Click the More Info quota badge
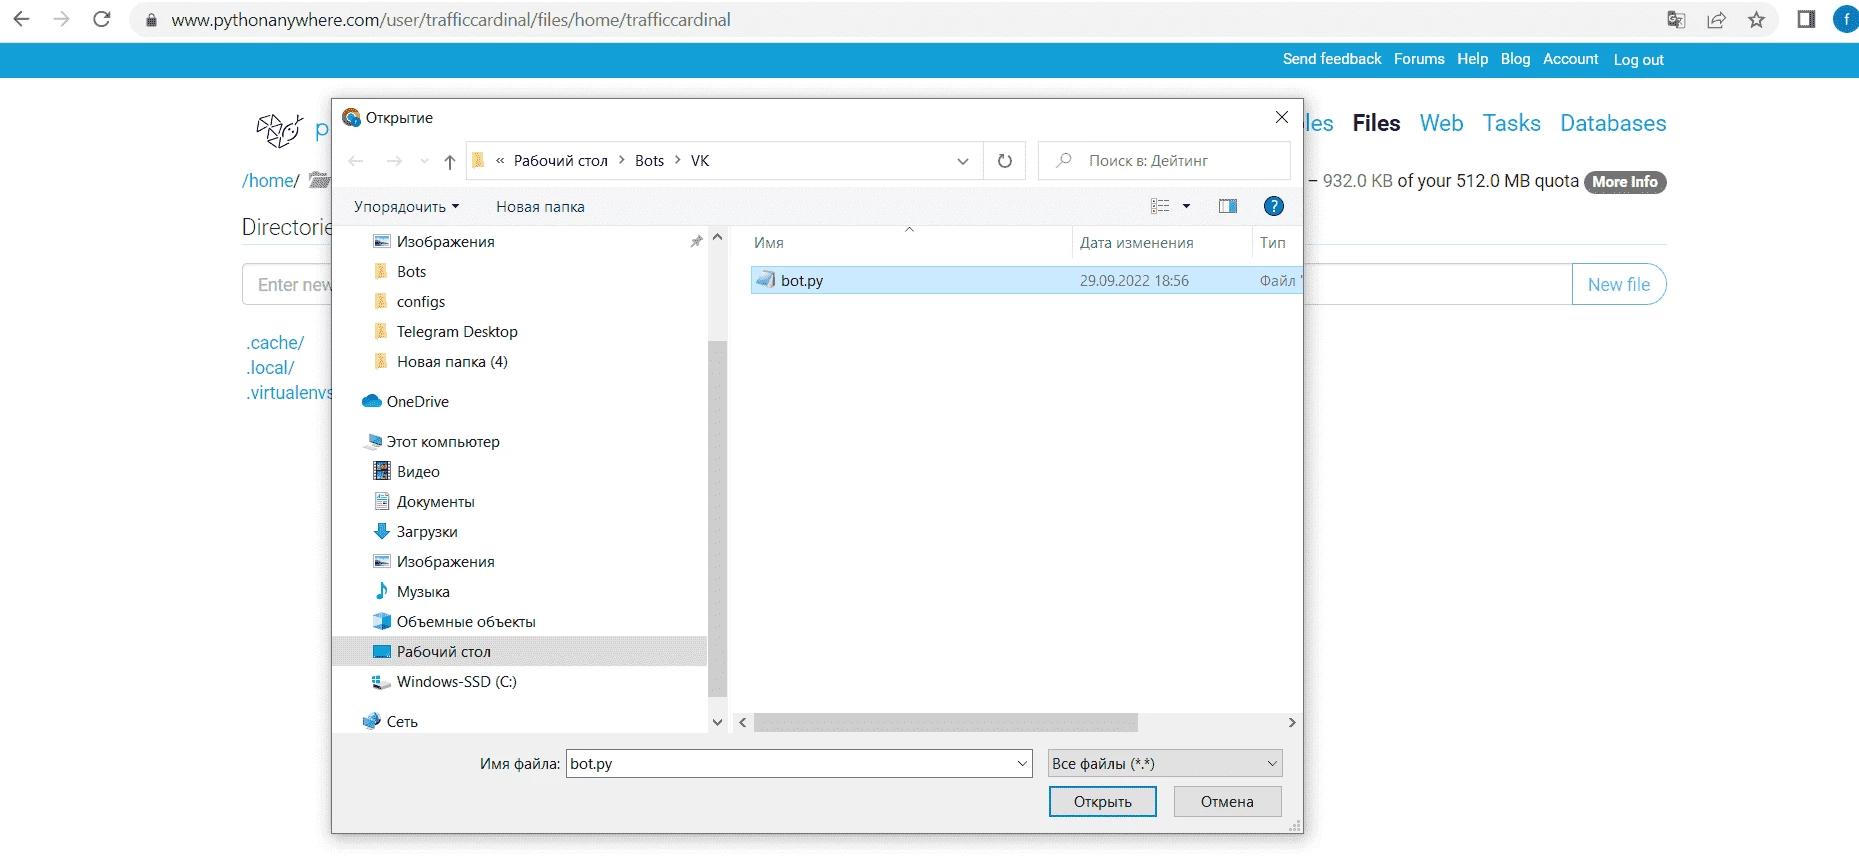Screen dimensions: 1859x862 (x=1625, y=182)
